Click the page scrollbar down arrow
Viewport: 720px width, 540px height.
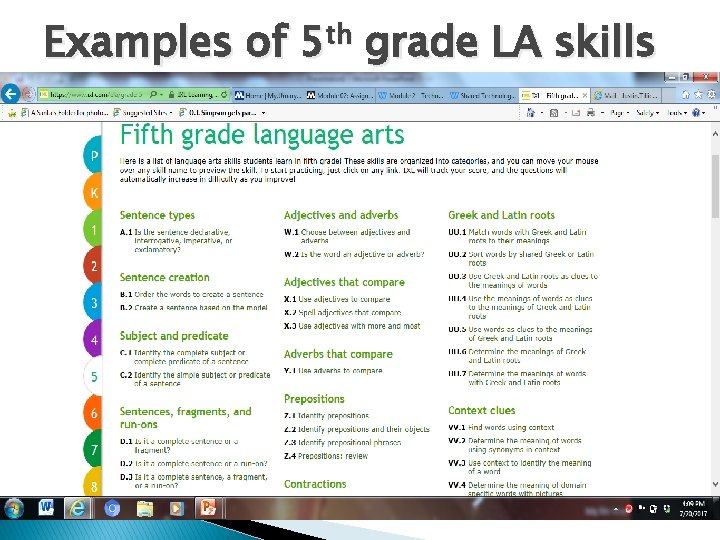(x=715, y=485)
